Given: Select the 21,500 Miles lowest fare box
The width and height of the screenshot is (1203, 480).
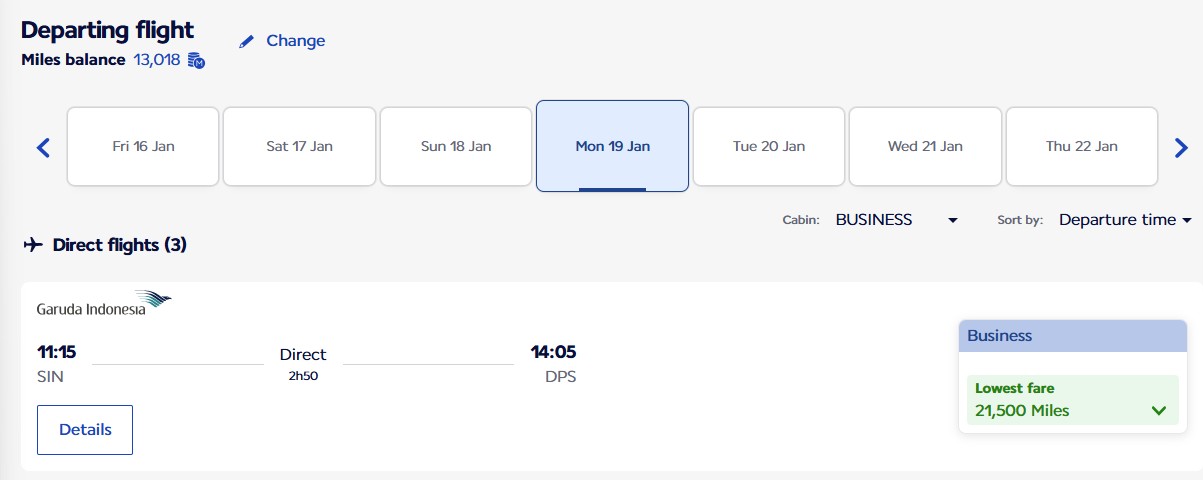Looking at the screenshot, I should tap(1070, 400).
